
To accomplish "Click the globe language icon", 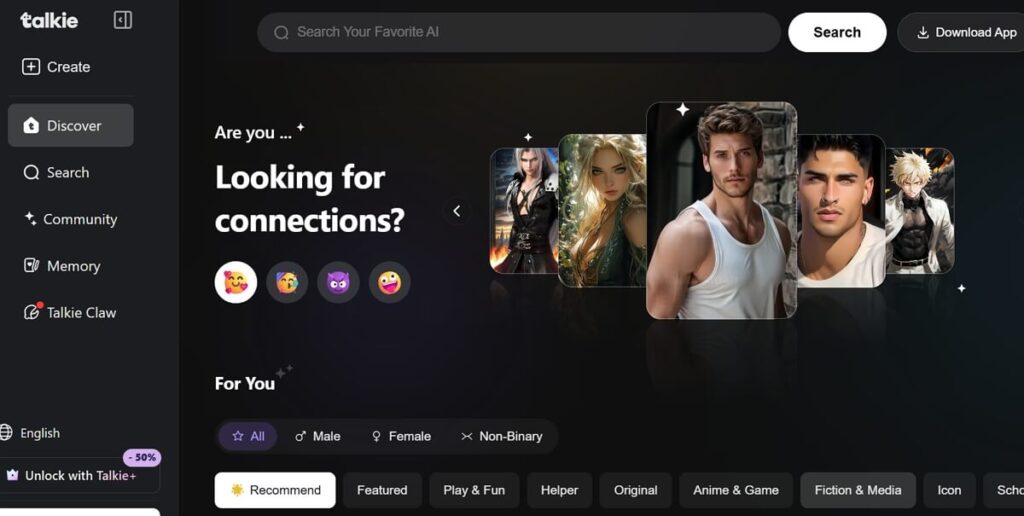I will [5, 432].
